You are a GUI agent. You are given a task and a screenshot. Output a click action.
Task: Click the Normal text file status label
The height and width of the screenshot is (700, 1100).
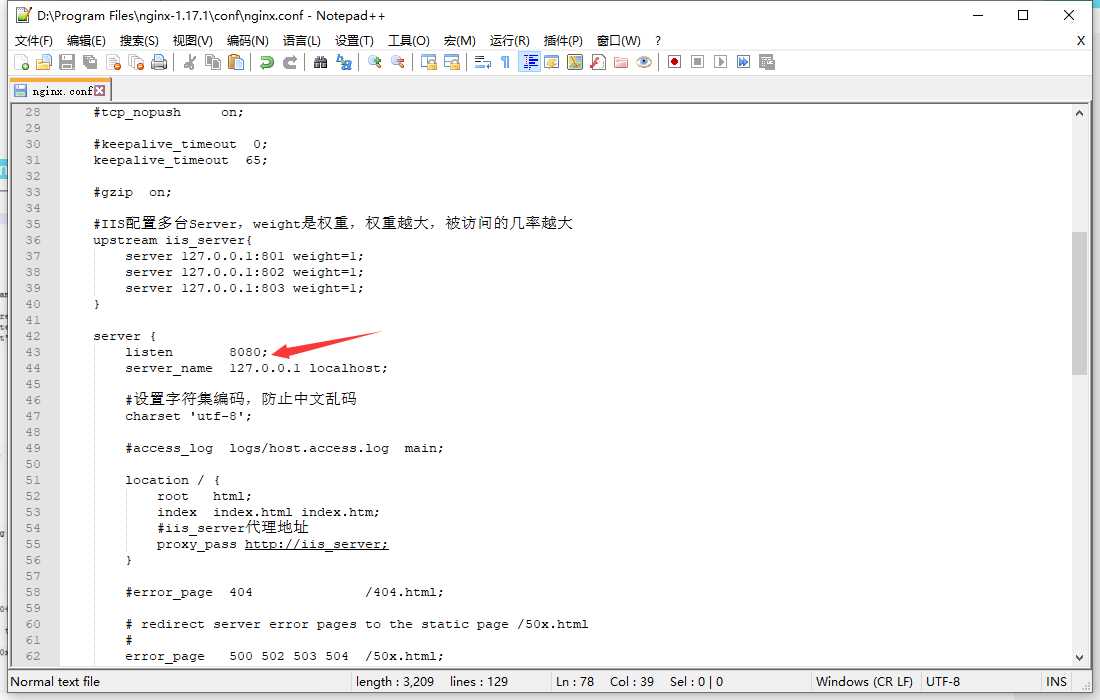pos(55,682)
